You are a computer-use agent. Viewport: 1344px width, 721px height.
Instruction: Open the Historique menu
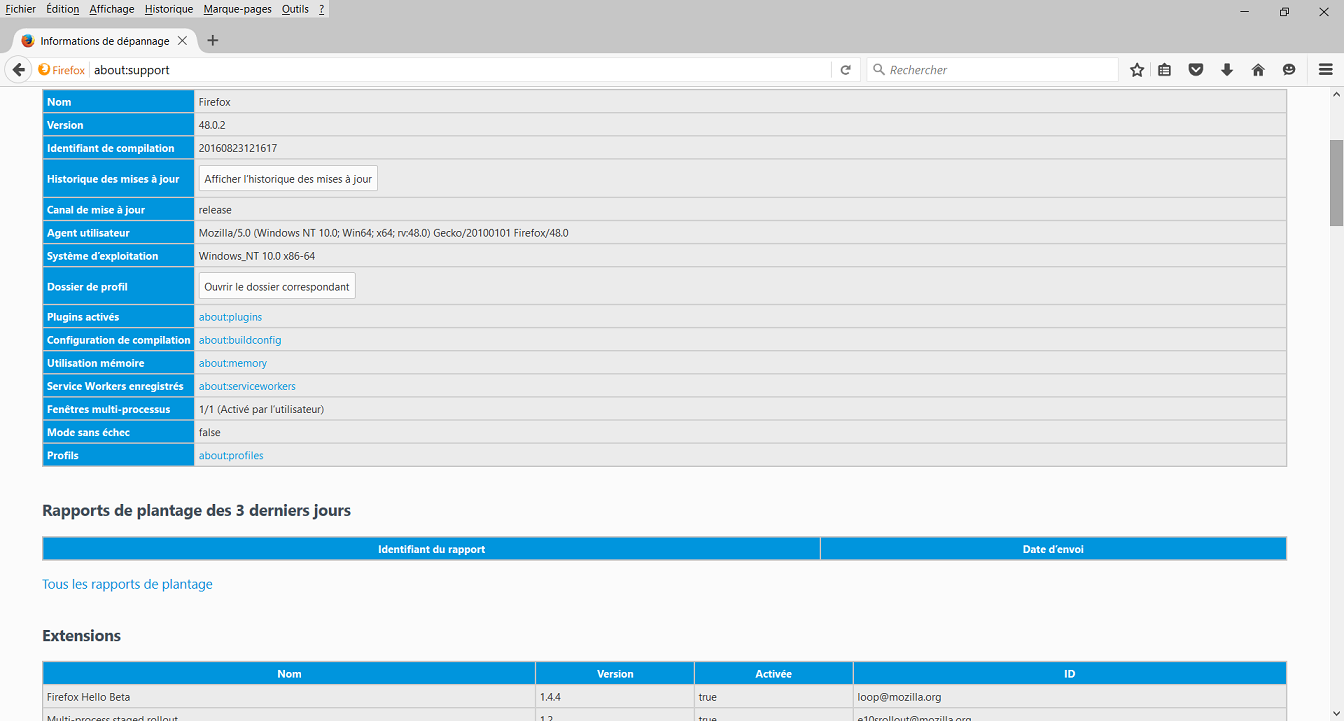[x=168, y=9]
